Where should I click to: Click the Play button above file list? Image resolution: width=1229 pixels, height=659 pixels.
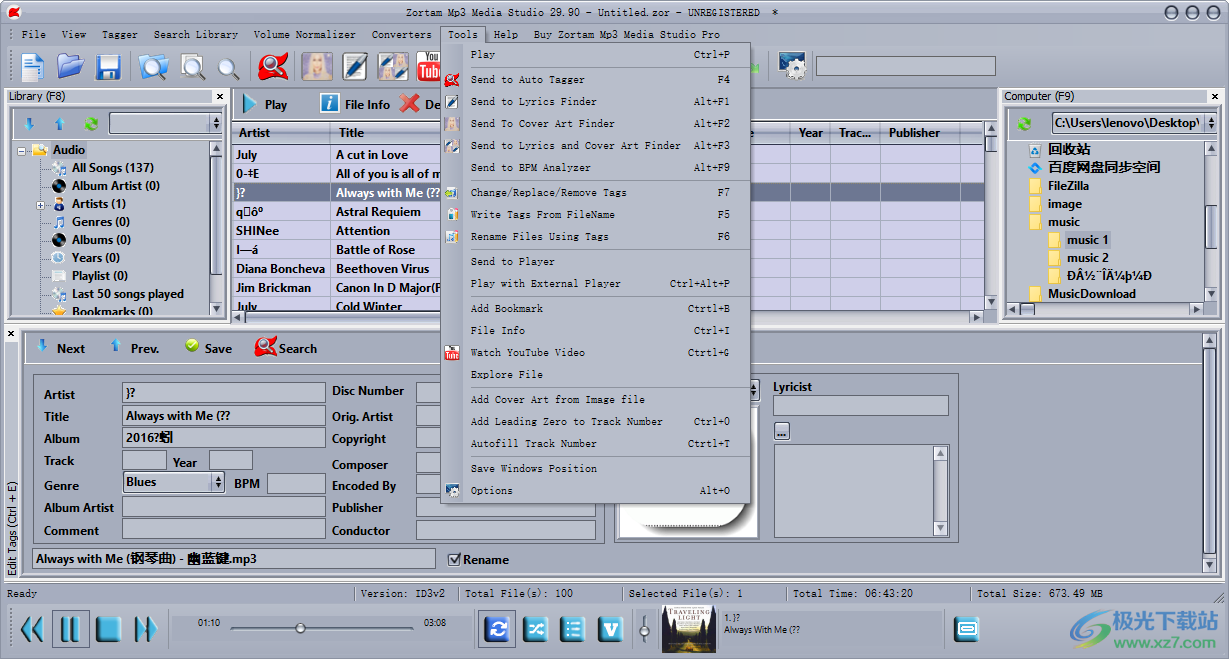[264, 104]
